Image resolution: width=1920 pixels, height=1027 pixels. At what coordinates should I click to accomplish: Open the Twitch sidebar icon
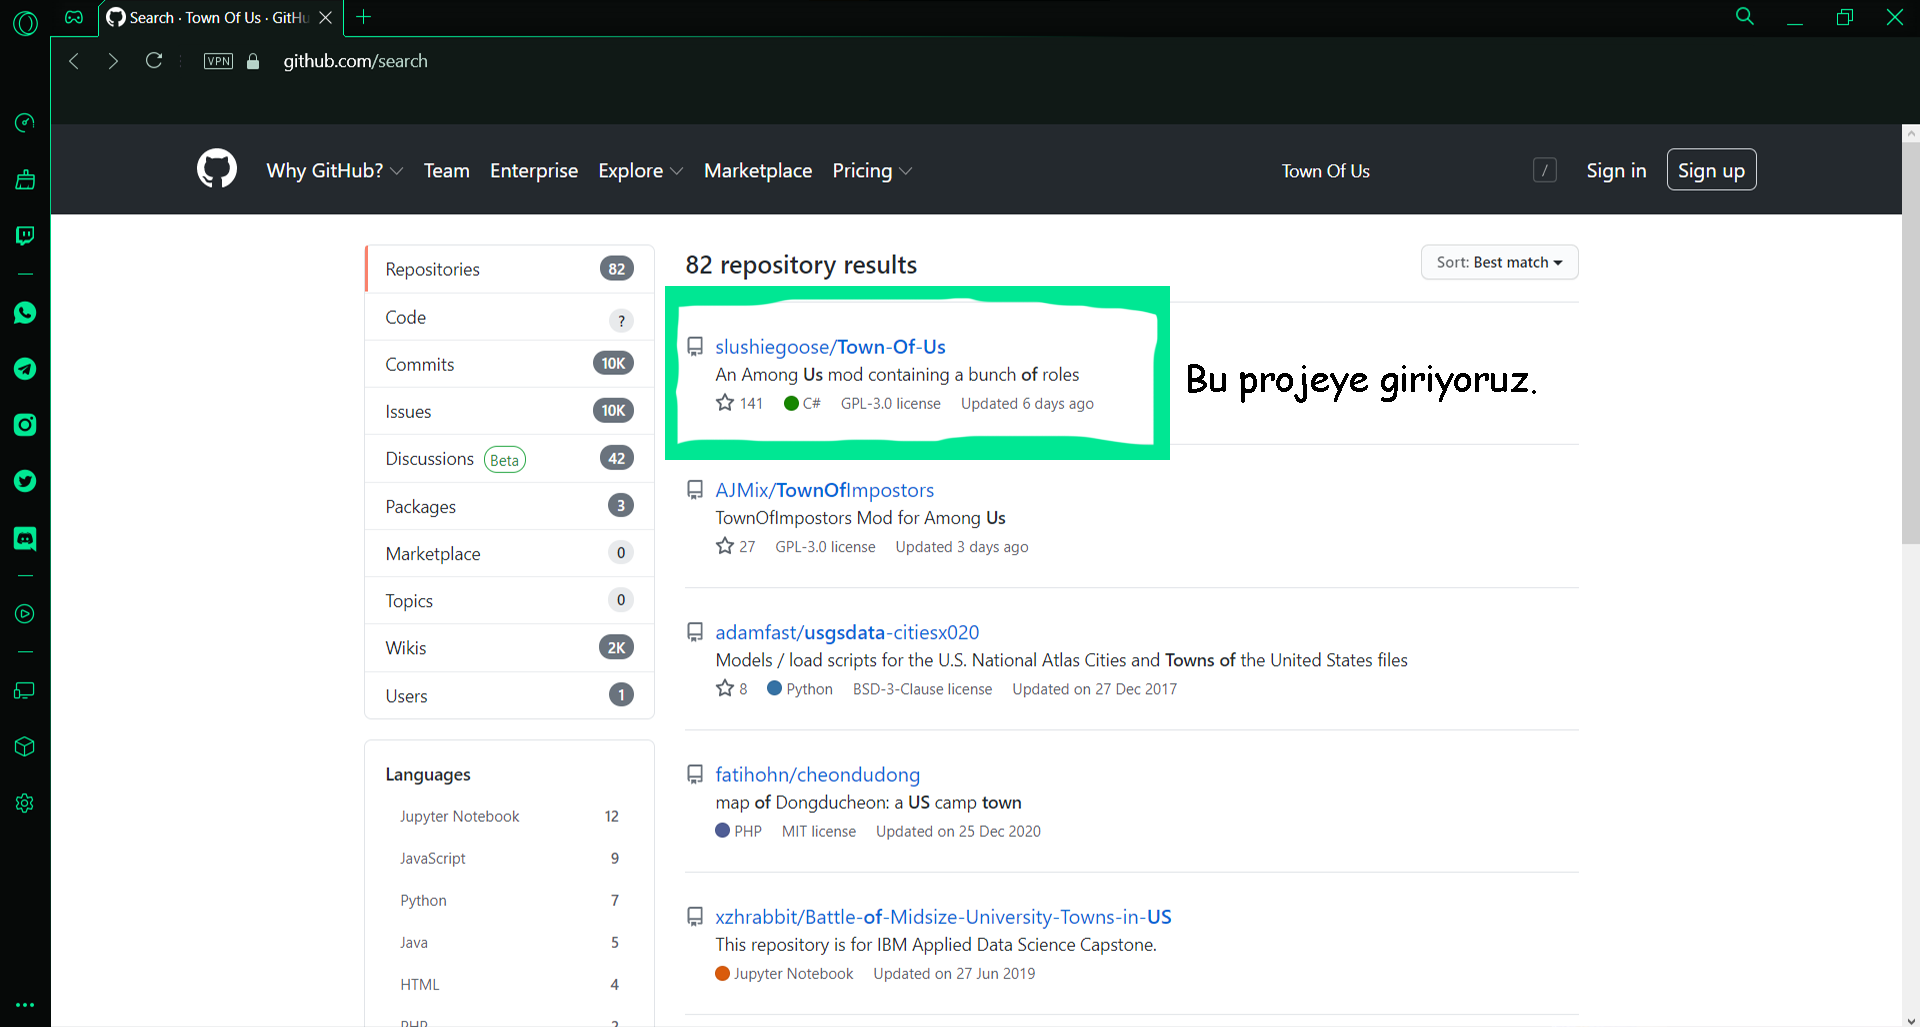pos(25,235)
